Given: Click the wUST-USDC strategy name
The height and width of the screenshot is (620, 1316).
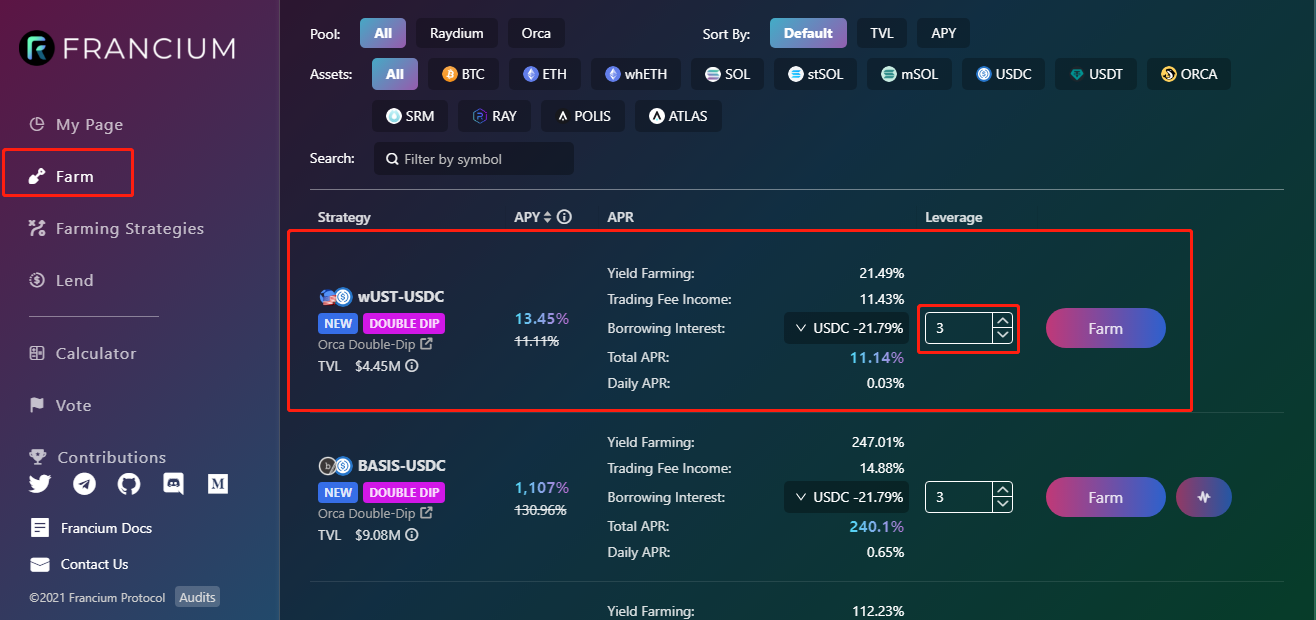Looking at the screenshot, I should [401, 296].
